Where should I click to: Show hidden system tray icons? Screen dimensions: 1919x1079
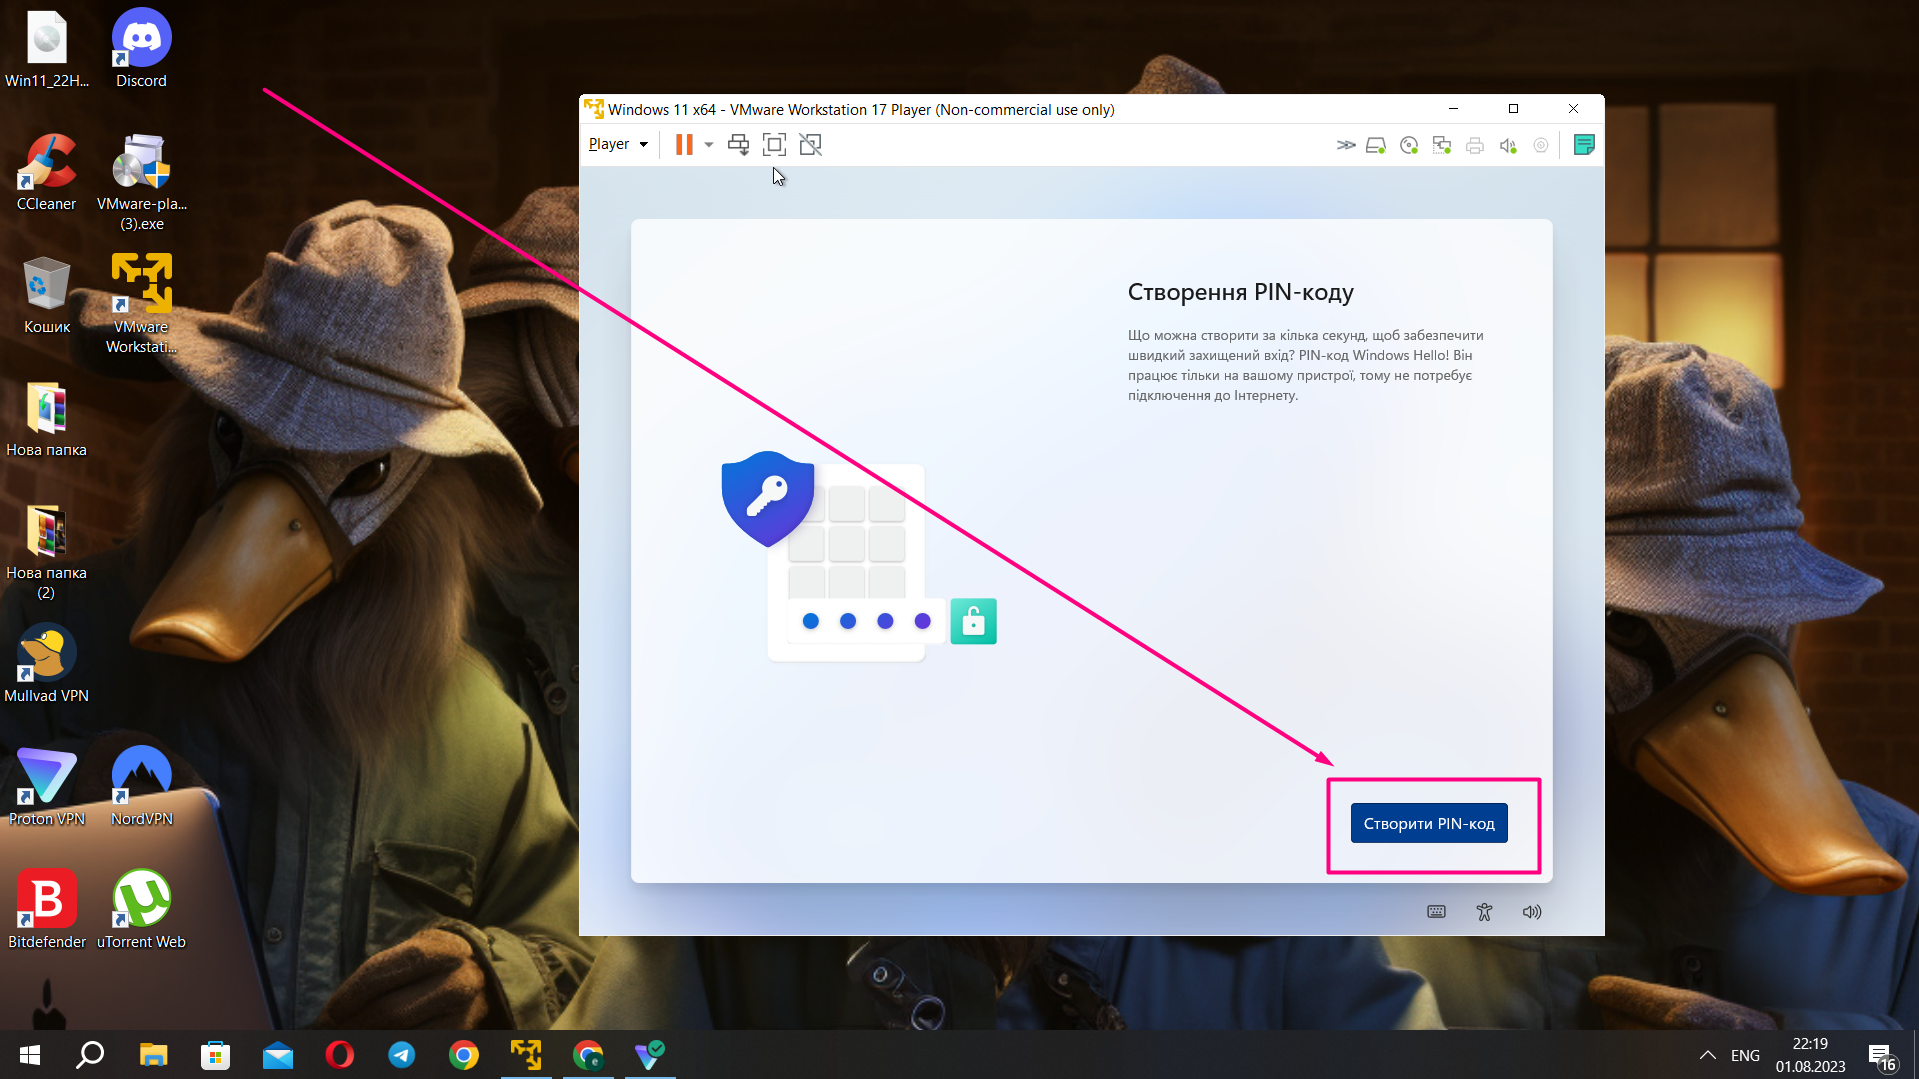pyautogui.click(x=1708, y=1055)
